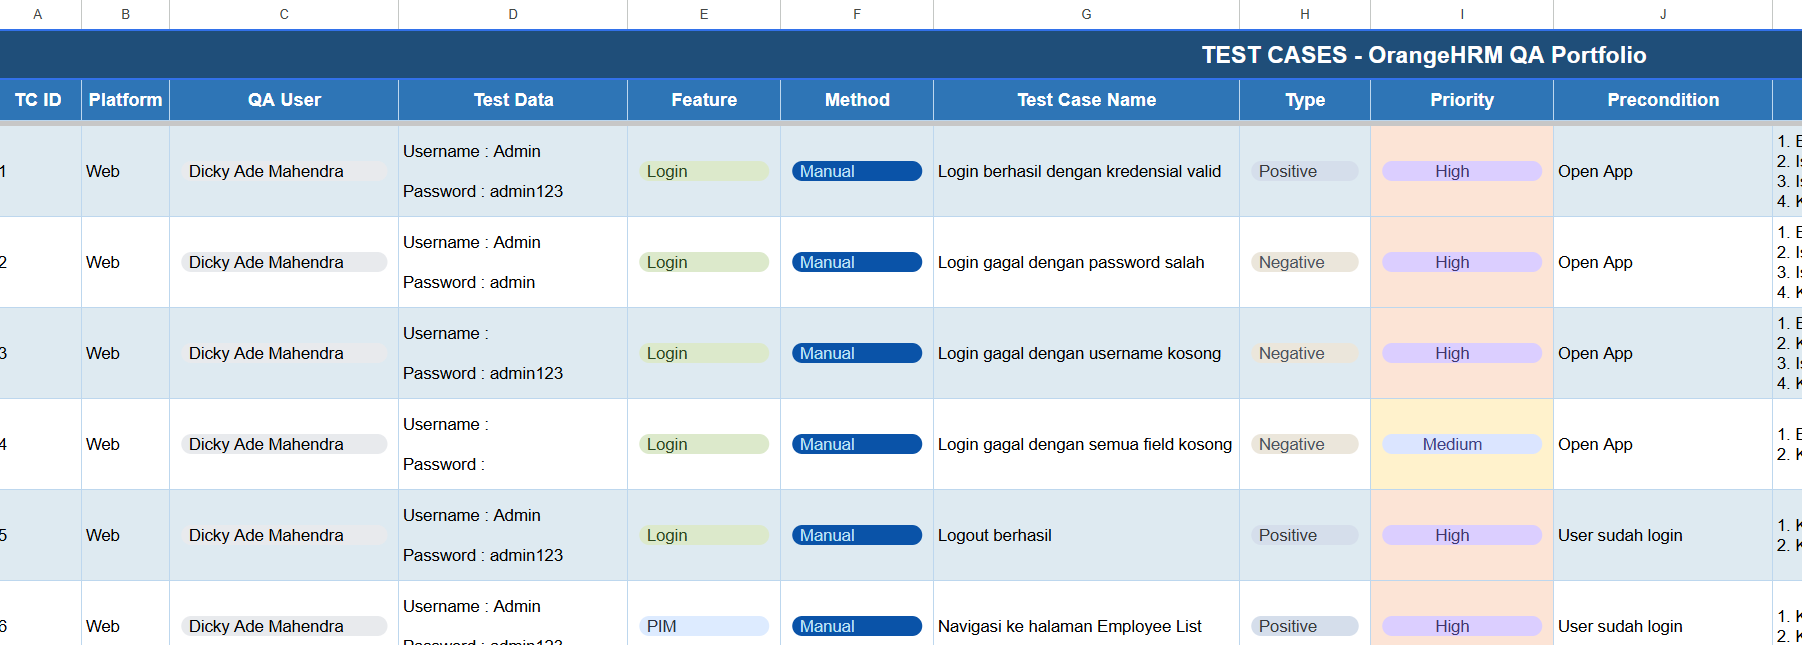Select column G header
The height and width of the screenshot is (645, 1802).
(1086, 14)
